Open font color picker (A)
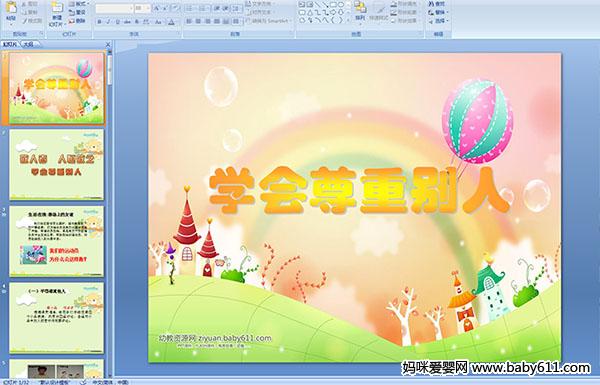The width and height of the screenshot is (600, 385). [171, 22]
